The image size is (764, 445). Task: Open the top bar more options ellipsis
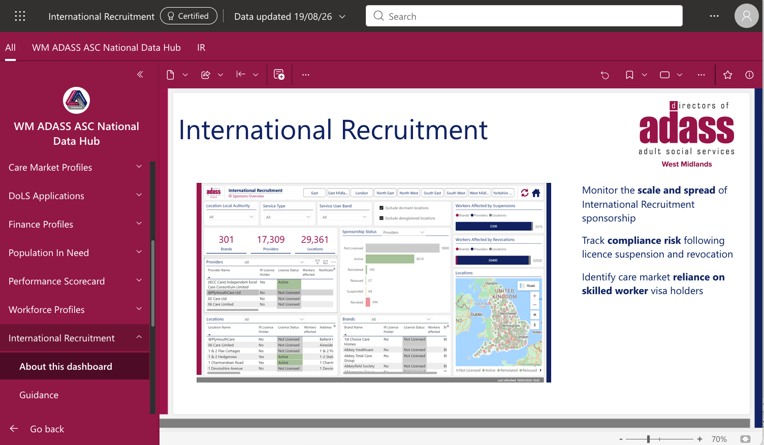pyautogui.click(x=714, y=16)
